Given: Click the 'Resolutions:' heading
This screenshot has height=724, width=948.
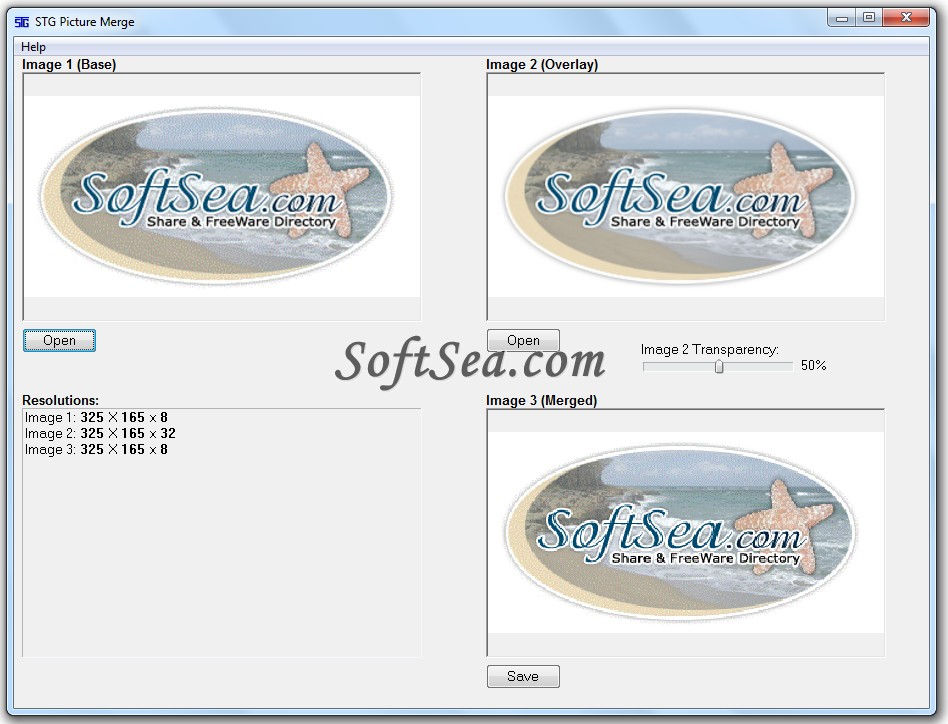Looking at the screenshot, I should 60,400.
